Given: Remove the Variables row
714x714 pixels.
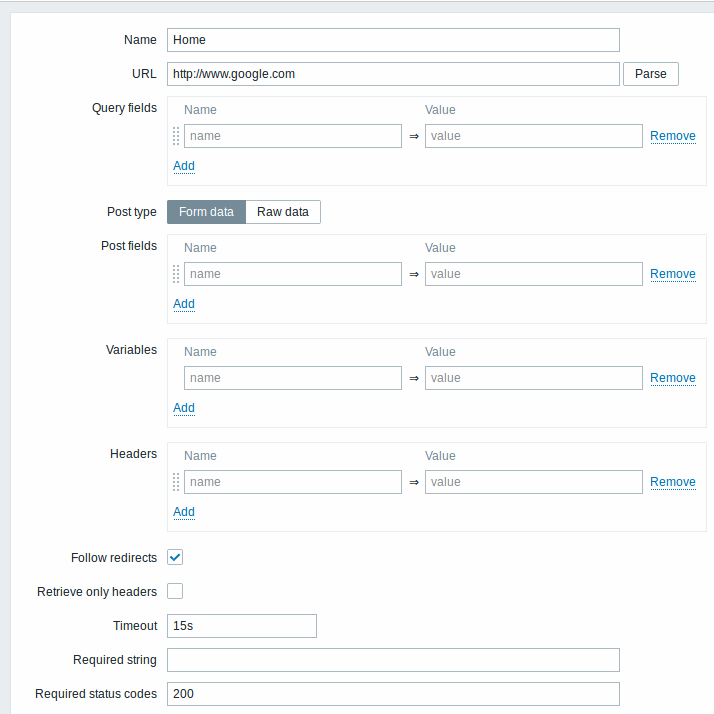Looking at the screenshot, I should coord(673,378).
